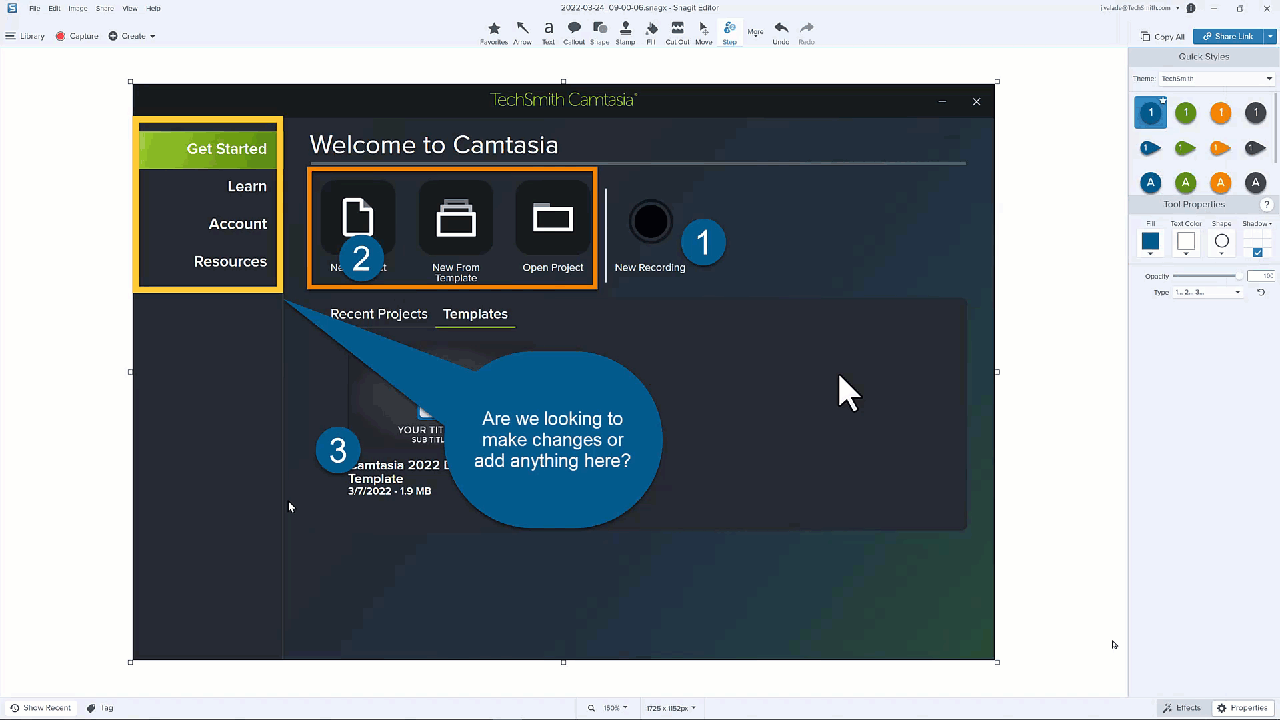Click New Recording in Camtasia image

[x=650, y=237]
